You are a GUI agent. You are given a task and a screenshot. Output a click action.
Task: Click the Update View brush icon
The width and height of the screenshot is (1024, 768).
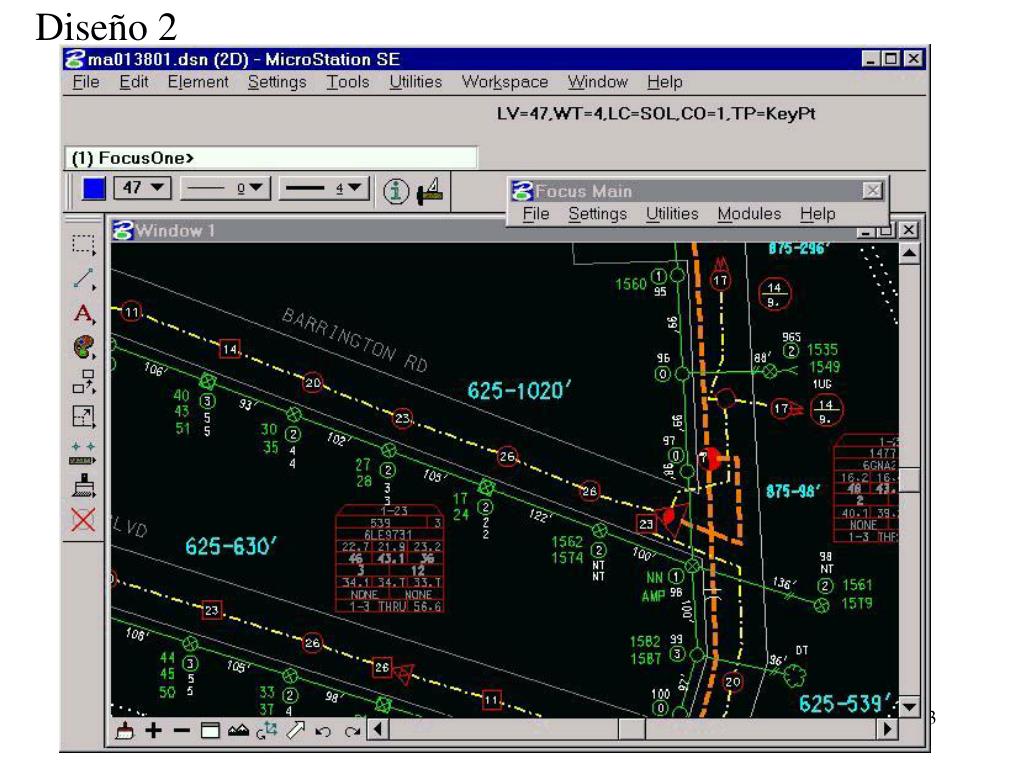(x=124, y=730)
